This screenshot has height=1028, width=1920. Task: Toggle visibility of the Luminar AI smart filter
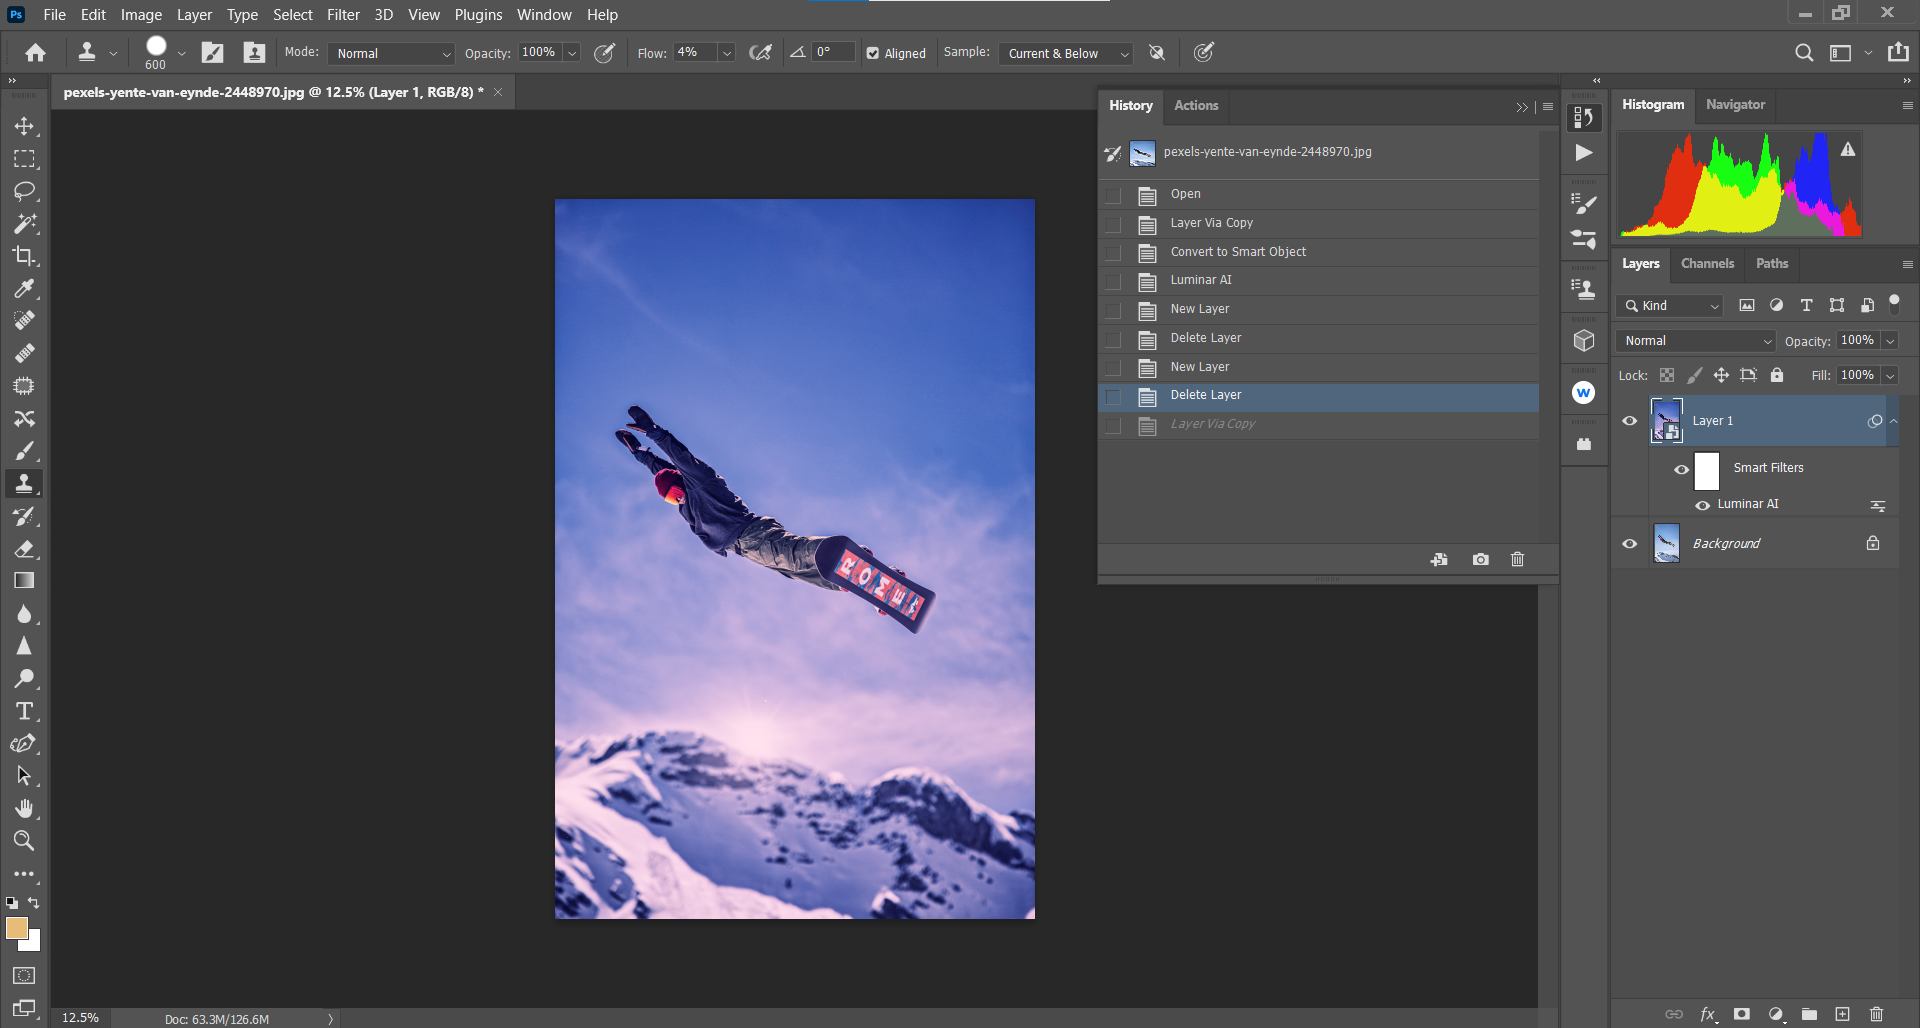[1703, 505]
